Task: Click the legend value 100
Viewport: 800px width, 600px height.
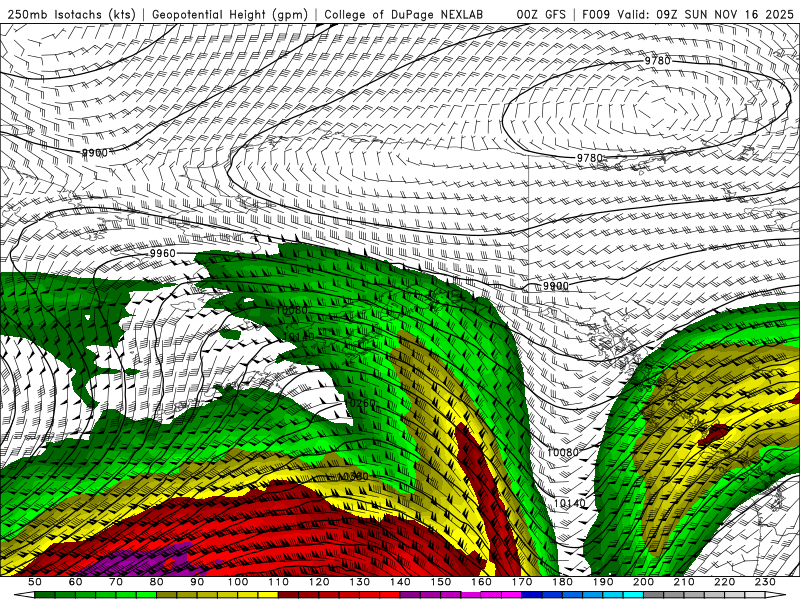Action: point(238,582)
